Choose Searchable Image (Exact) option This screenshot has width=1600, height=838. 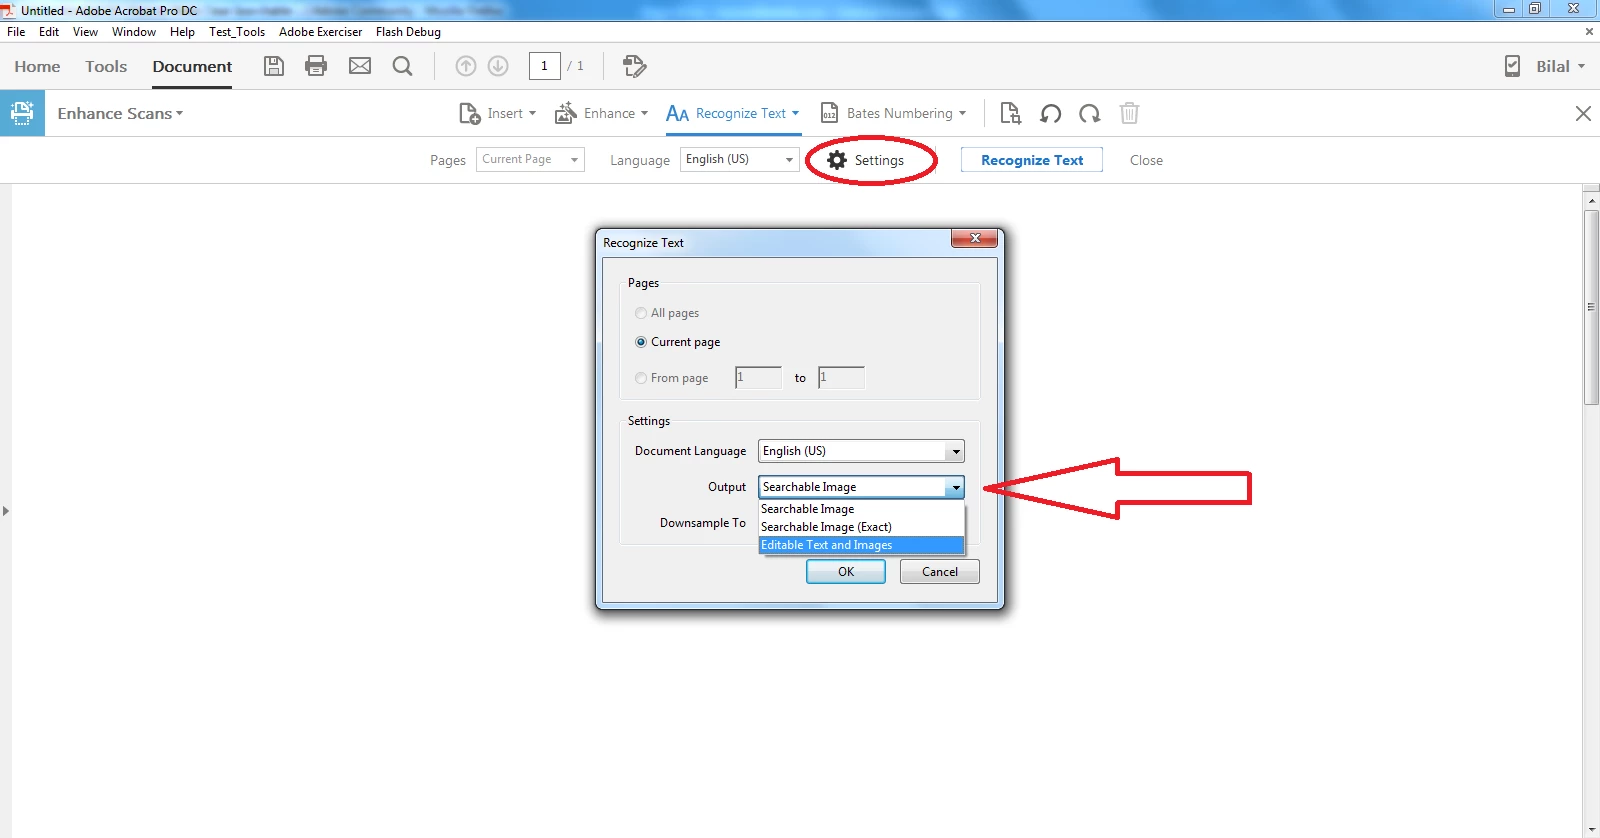861,527
